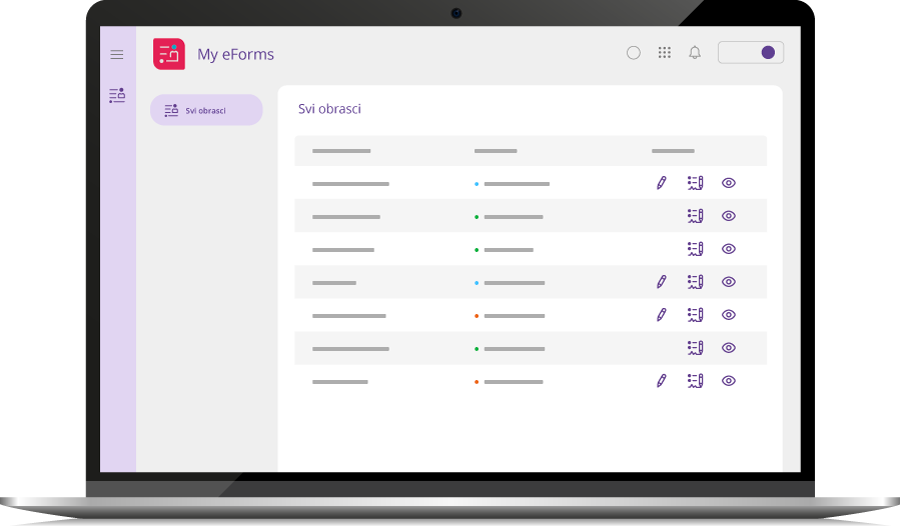Open the hamburger menu in the sidebar
The height and width of the screenshot is (526, 900).
(x=117, y=55)
